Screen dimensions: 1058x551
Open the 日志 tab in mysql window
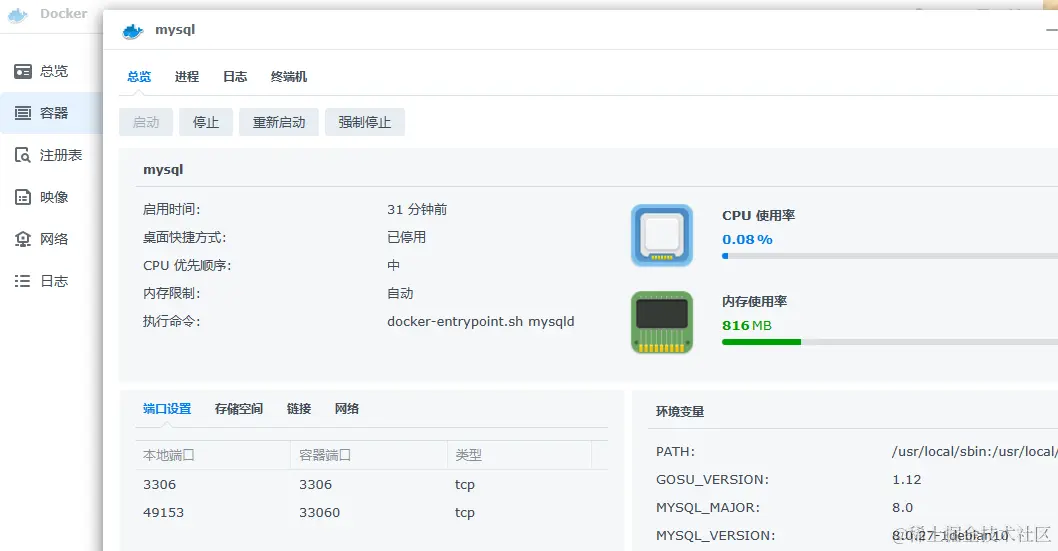[235, 76]
